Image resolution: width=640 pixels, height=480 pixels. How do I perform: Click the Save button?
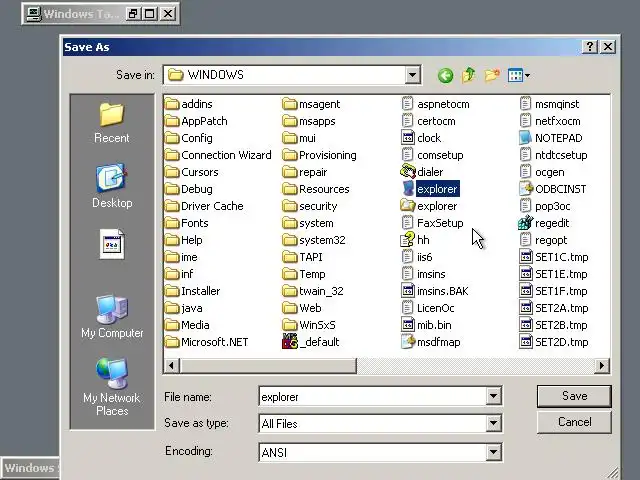click(574, 396)
